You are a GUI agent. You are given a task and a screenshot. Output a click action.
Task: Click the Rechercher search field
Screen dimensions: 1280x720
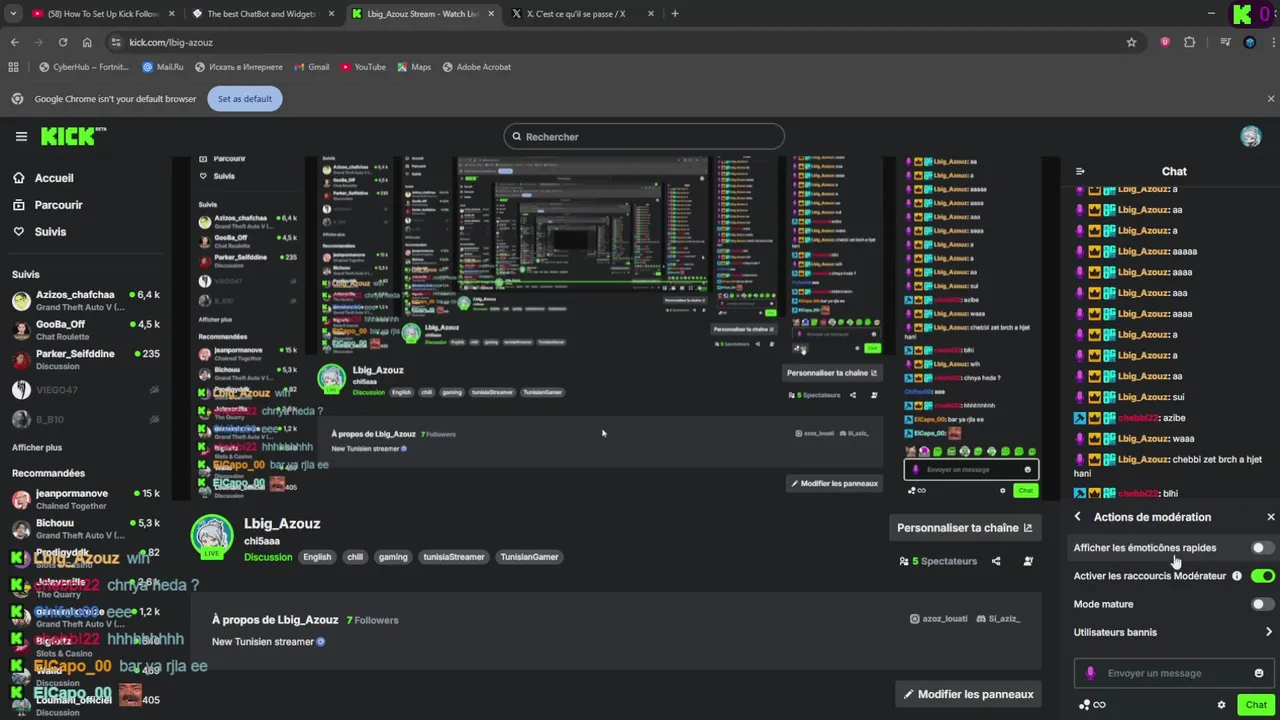[x=644, y=137]
